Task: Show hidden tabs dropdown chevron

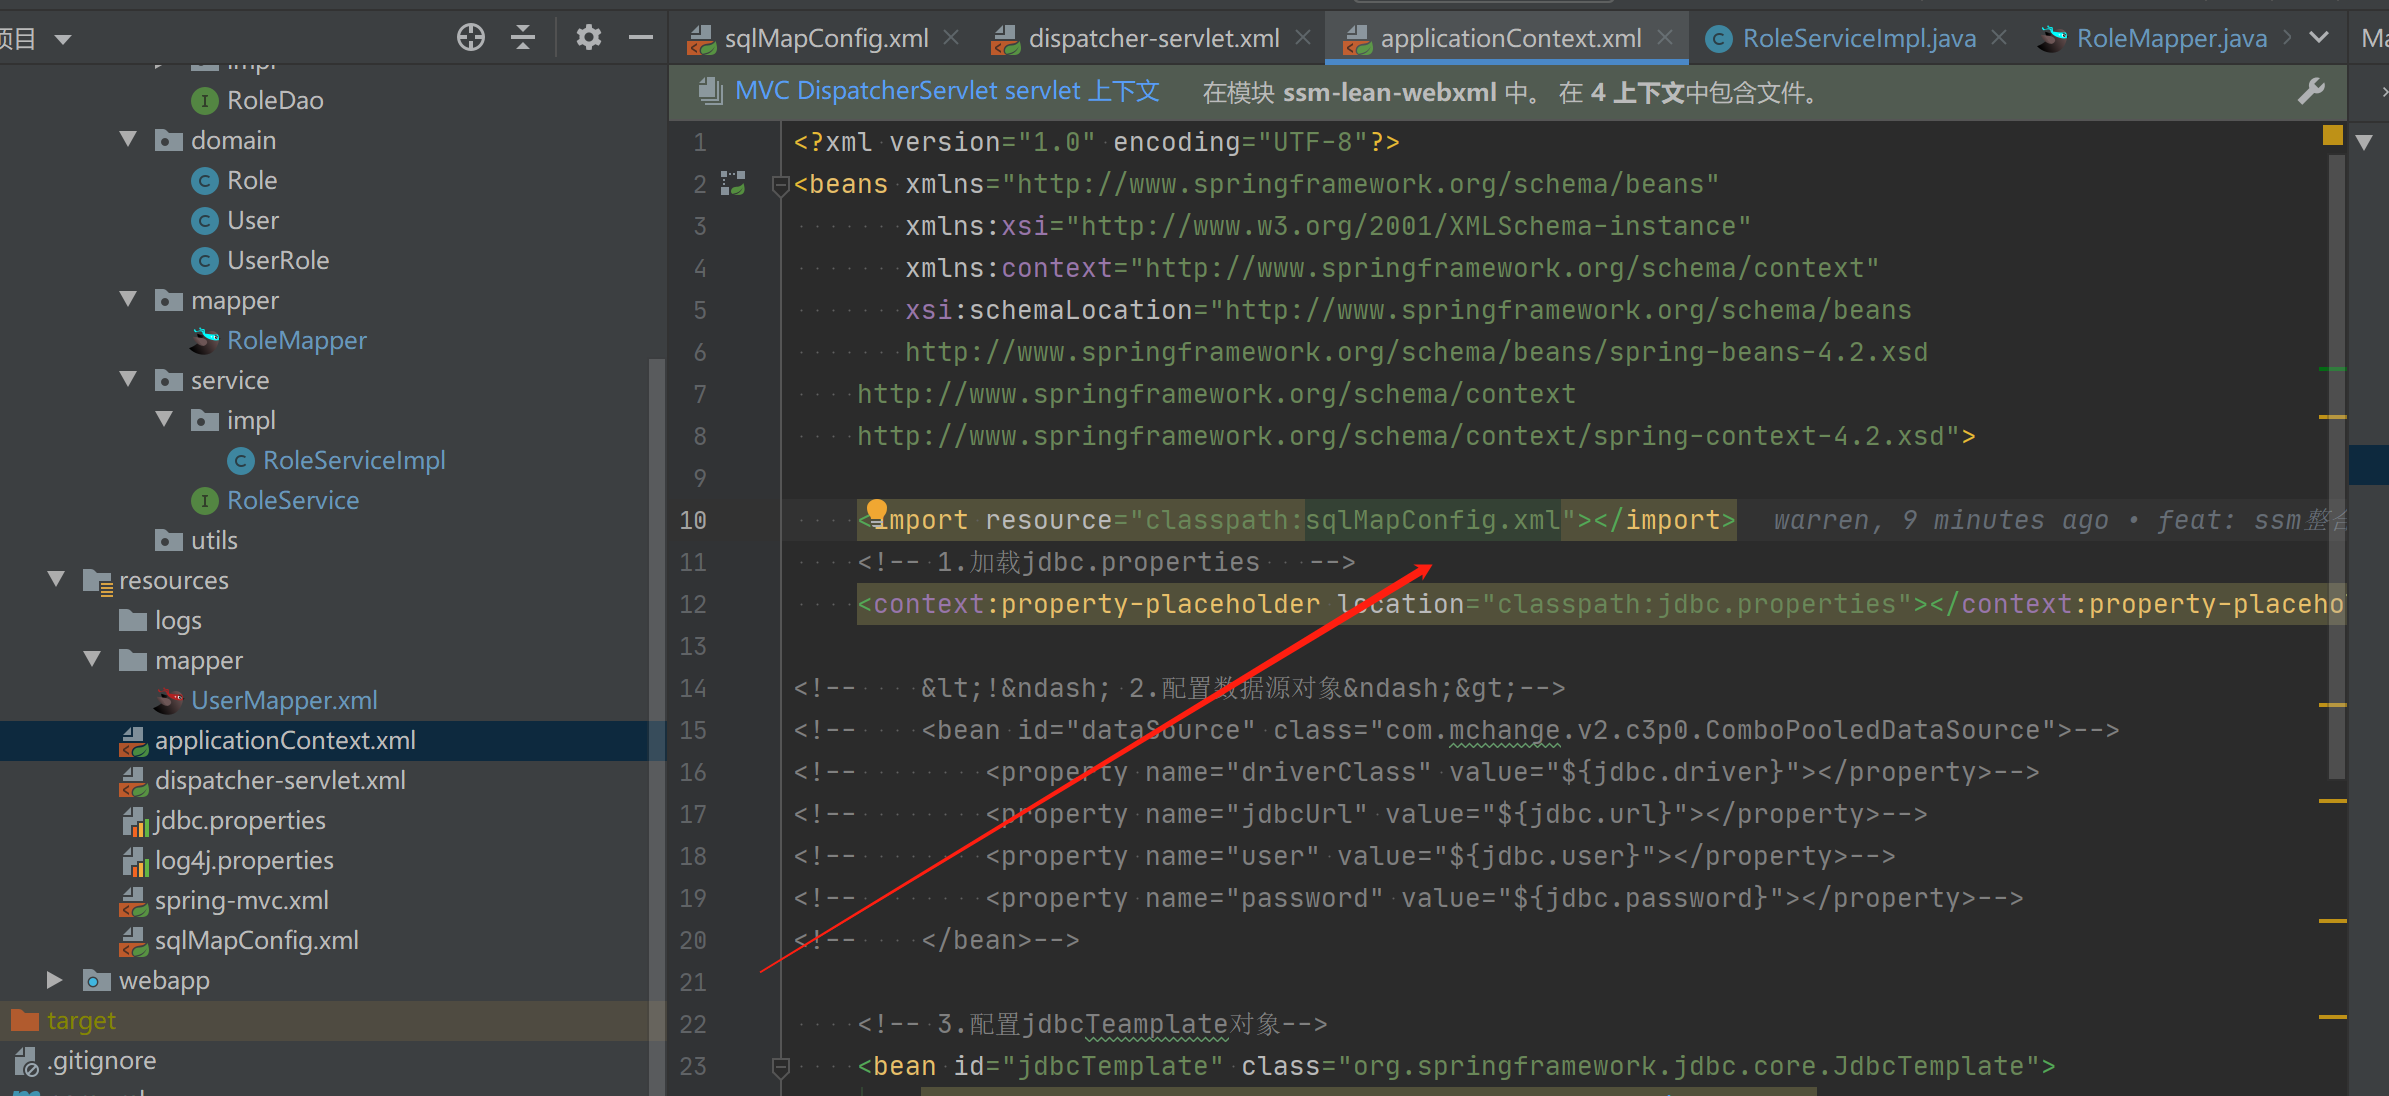Action: click(x=2319, y=38)
